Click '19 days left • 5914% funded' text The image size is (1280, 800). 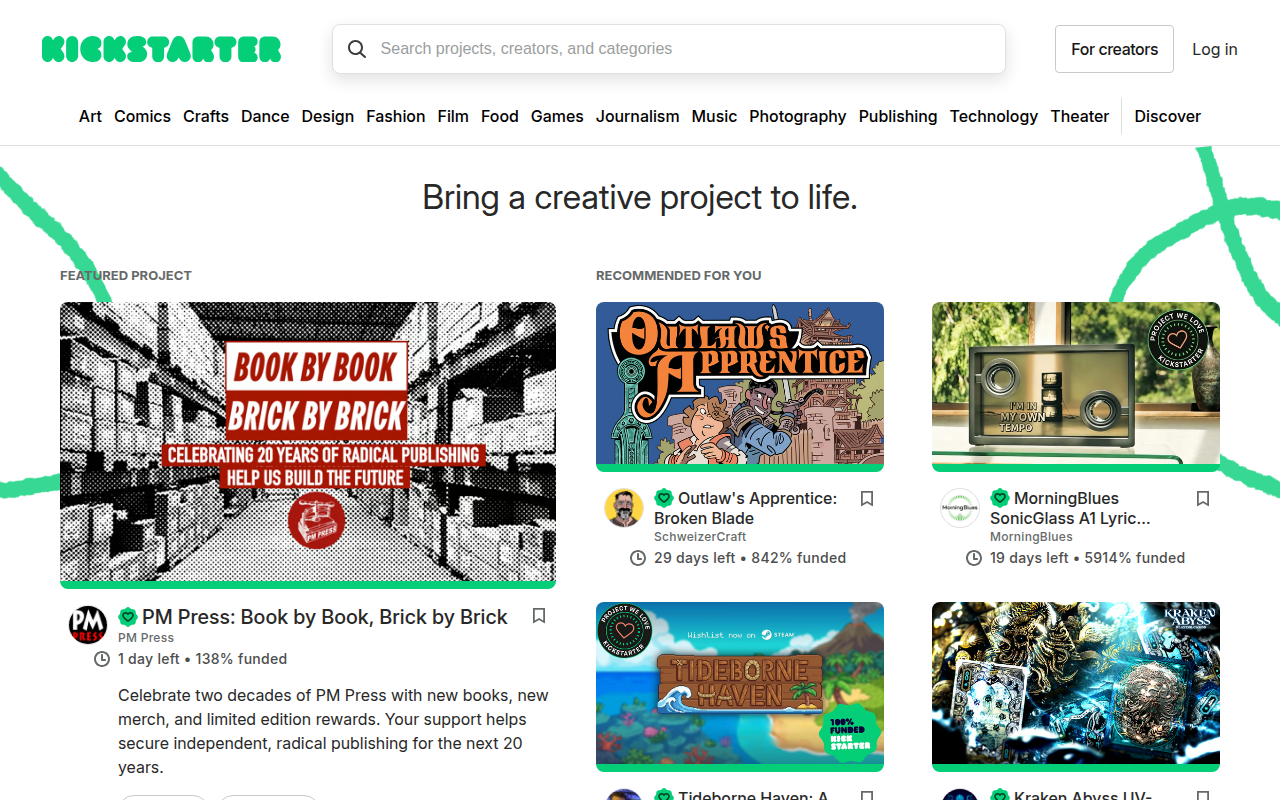(x=1088, y=558)
